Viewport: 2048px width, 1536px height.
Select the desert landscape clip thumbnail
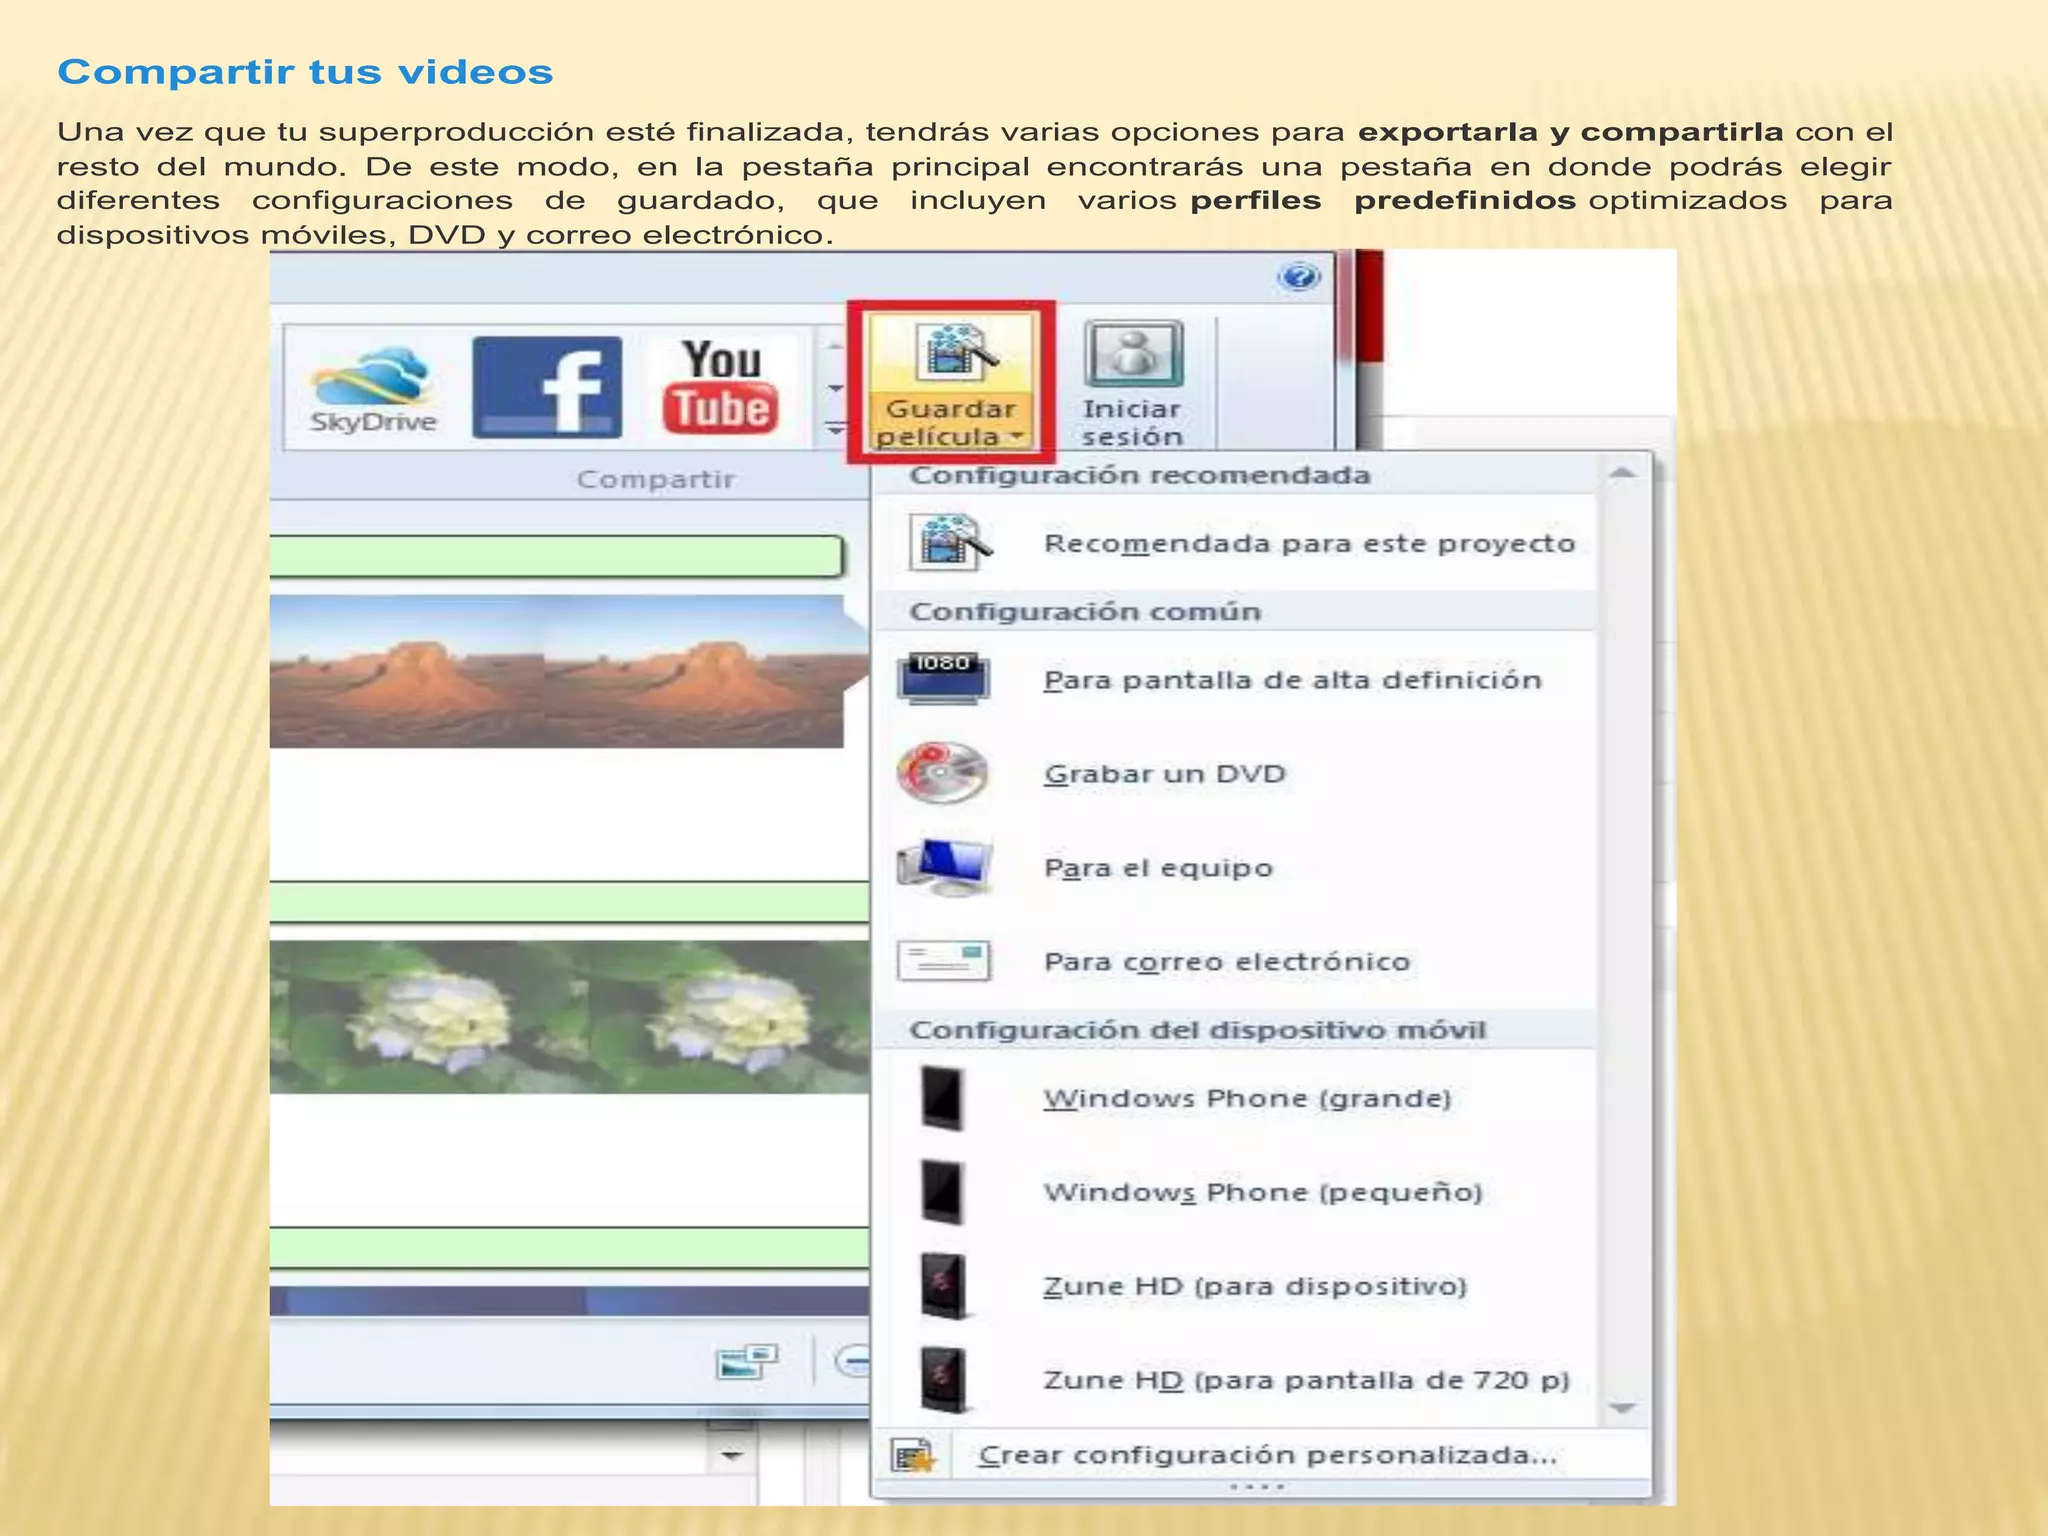(558, 671)
